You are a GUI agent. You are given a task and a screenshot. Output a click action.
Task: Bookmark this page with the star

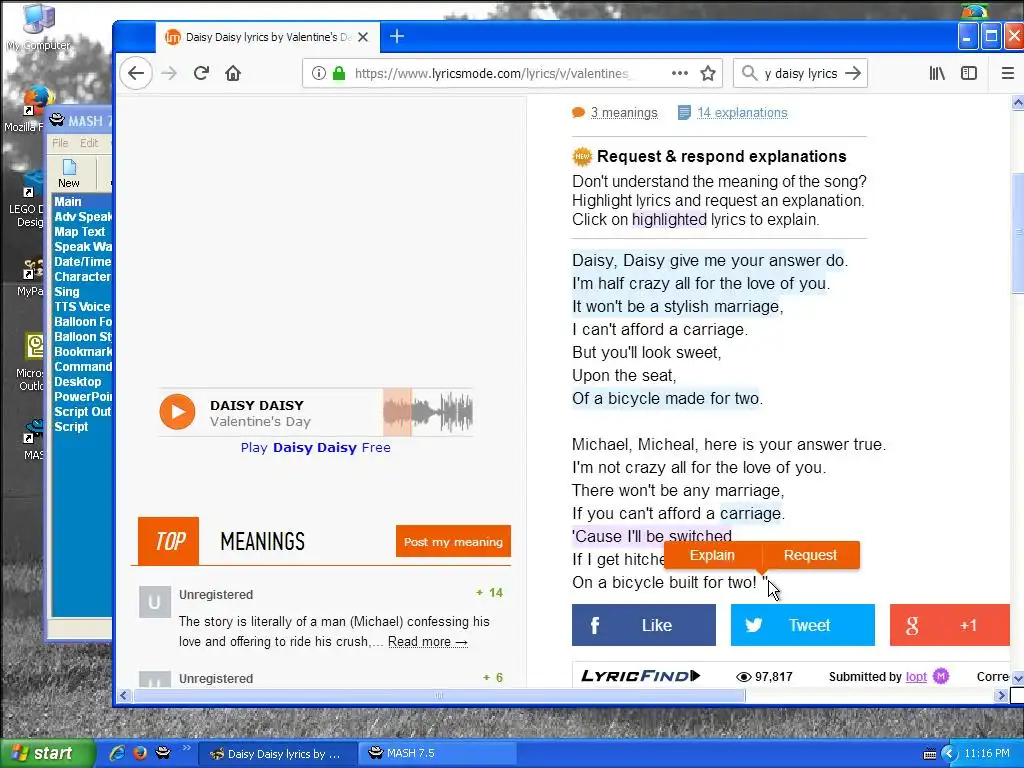[708, 73]
